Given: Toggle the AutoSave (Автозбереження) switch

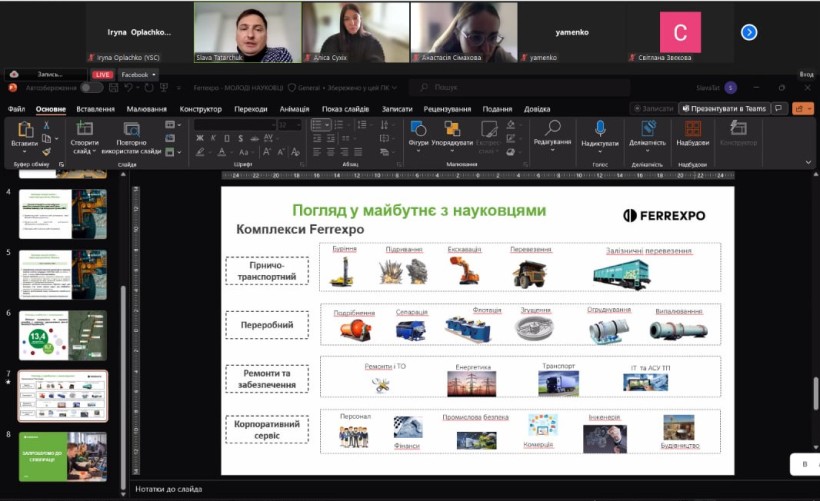Looking at the screenshot, I should 91,88.
